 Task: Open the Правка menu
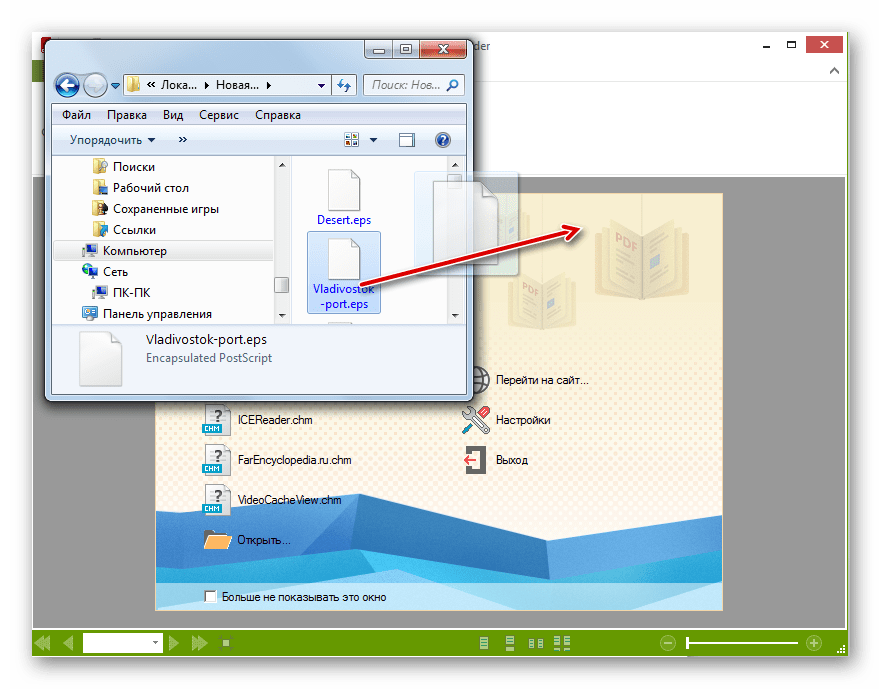[x=127, y=115]
